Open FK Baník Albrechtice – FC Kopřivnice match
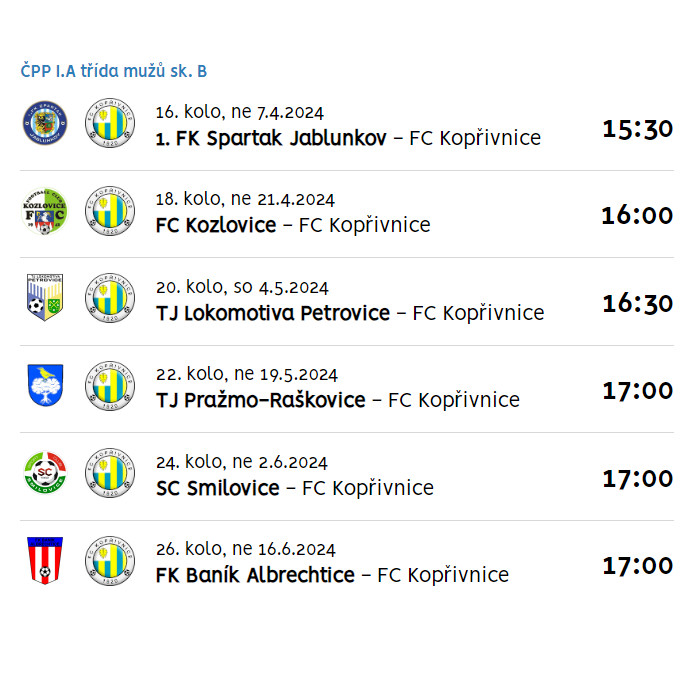The image size is (700, 700). coord(332,575)
